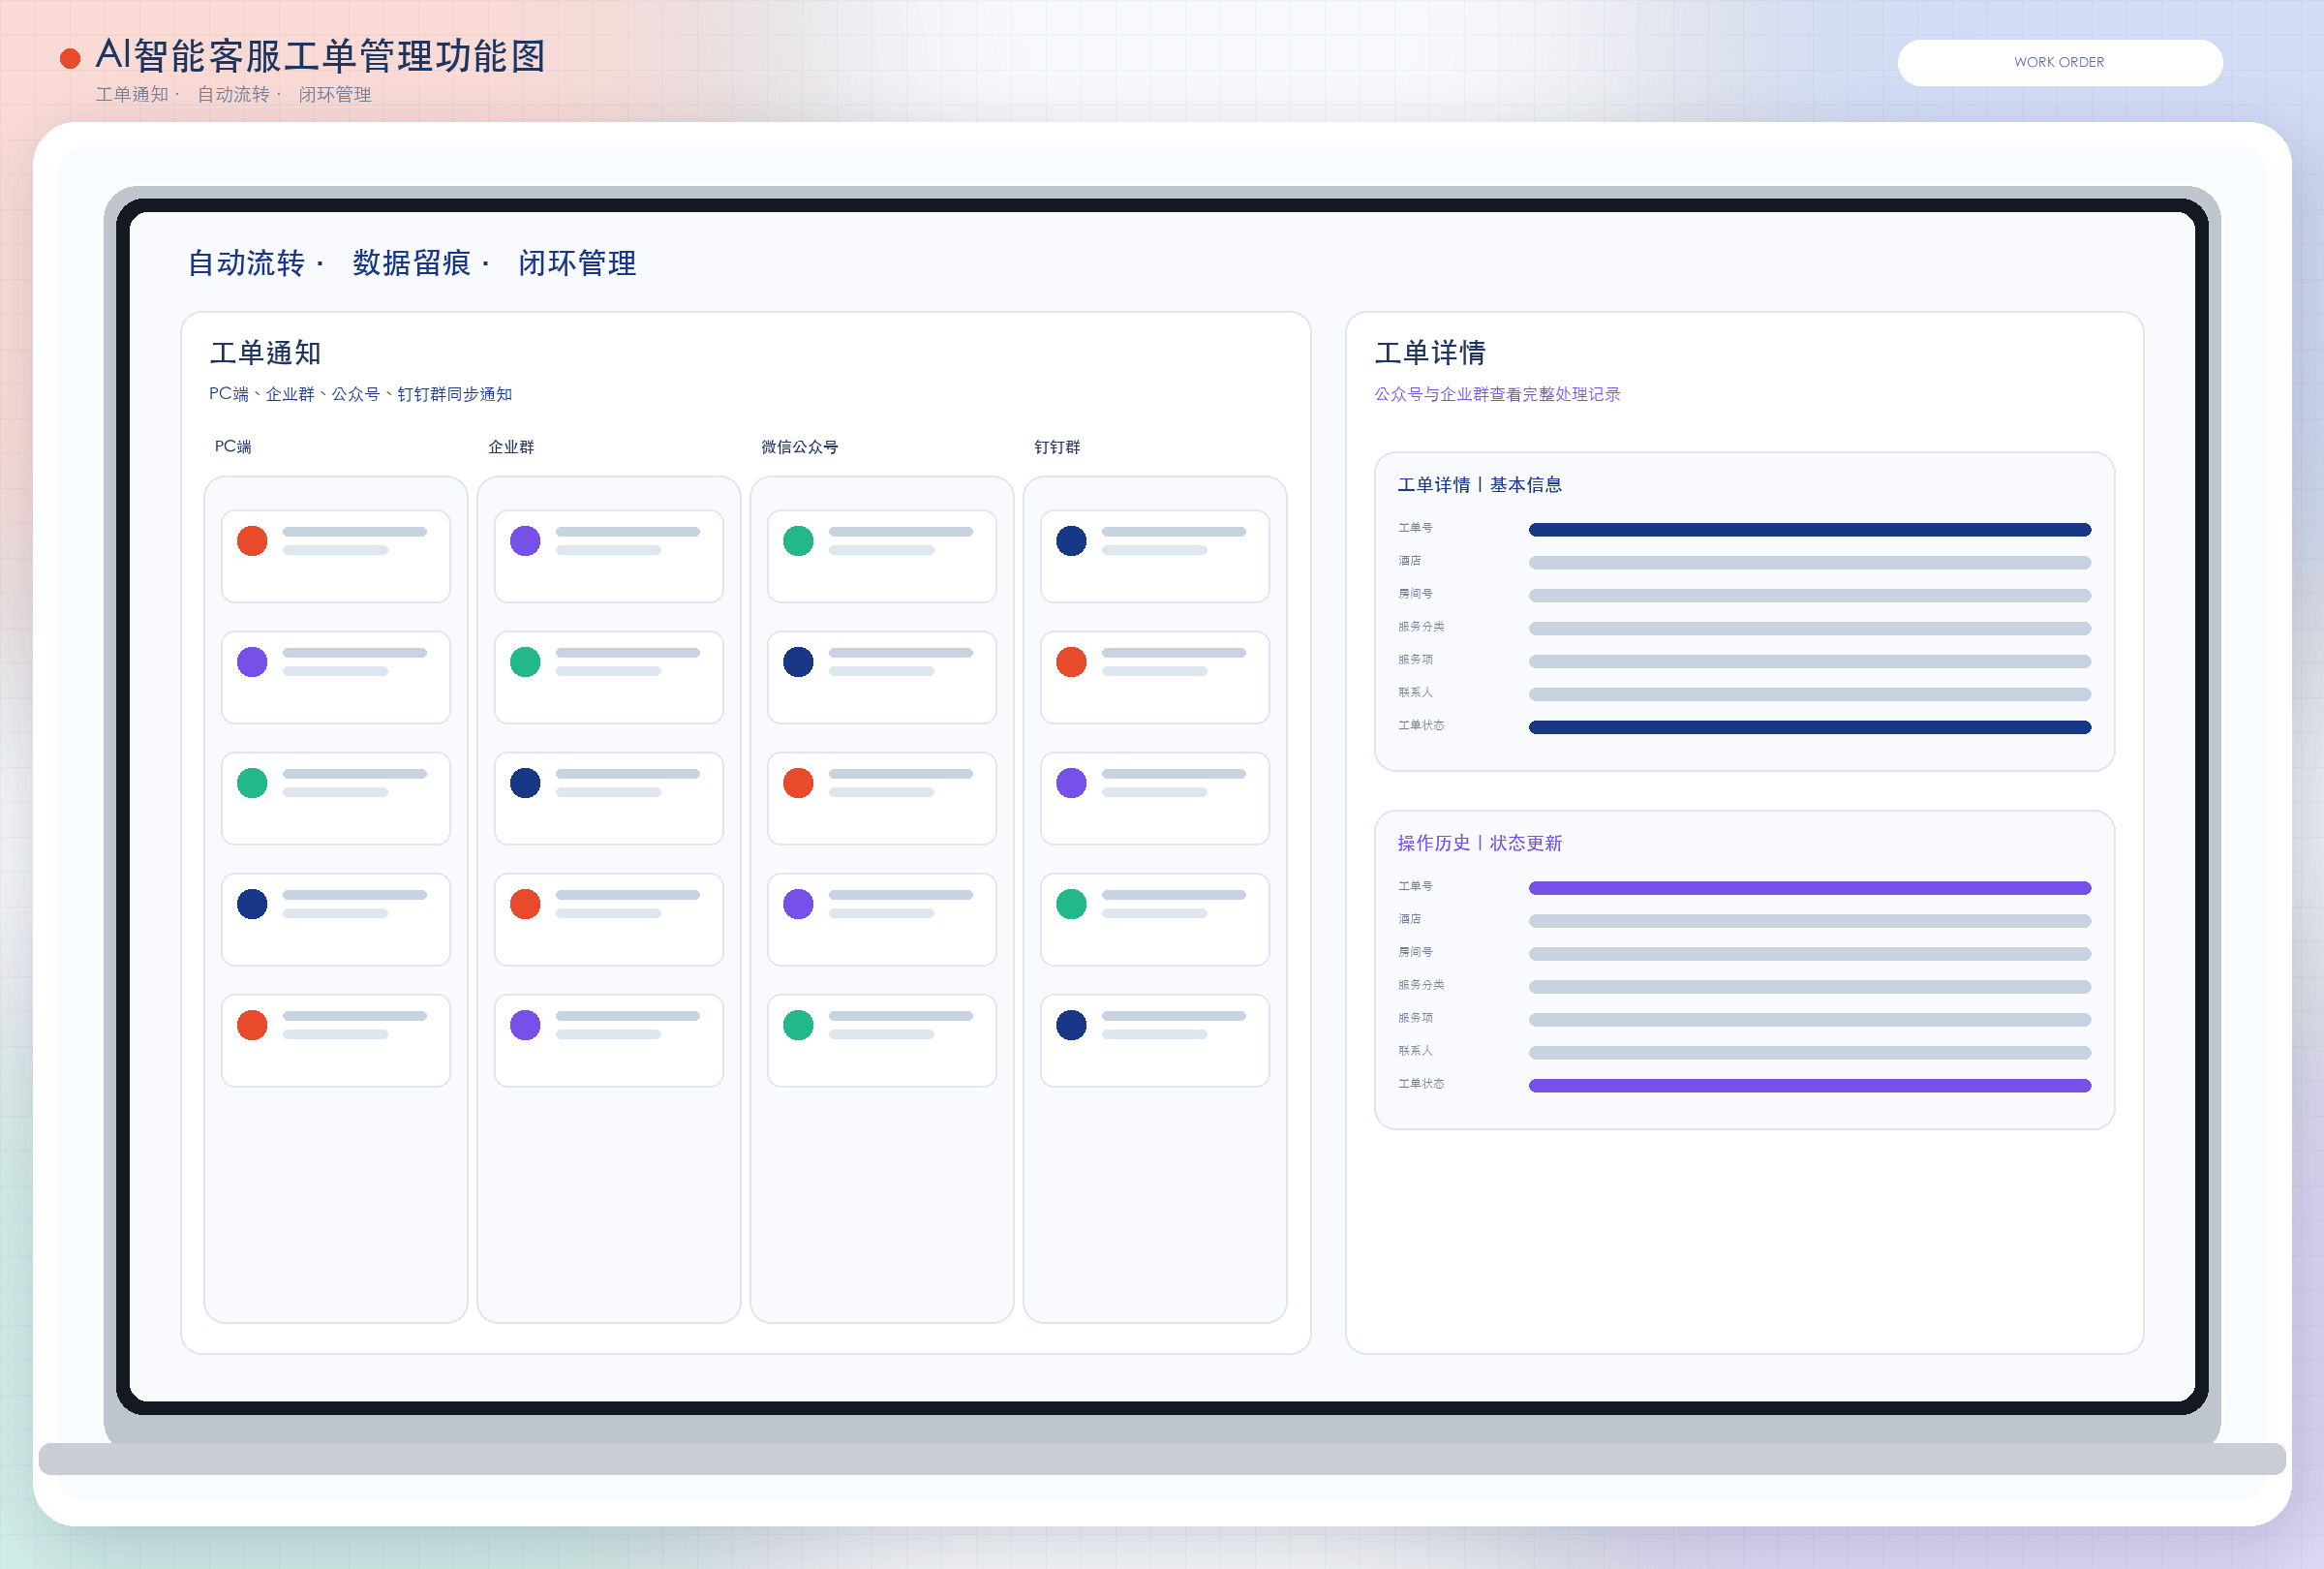Click the 房间号 label in 操作历史
The width and height of the screenshot is (2324, 1569).
(1415, 951)
